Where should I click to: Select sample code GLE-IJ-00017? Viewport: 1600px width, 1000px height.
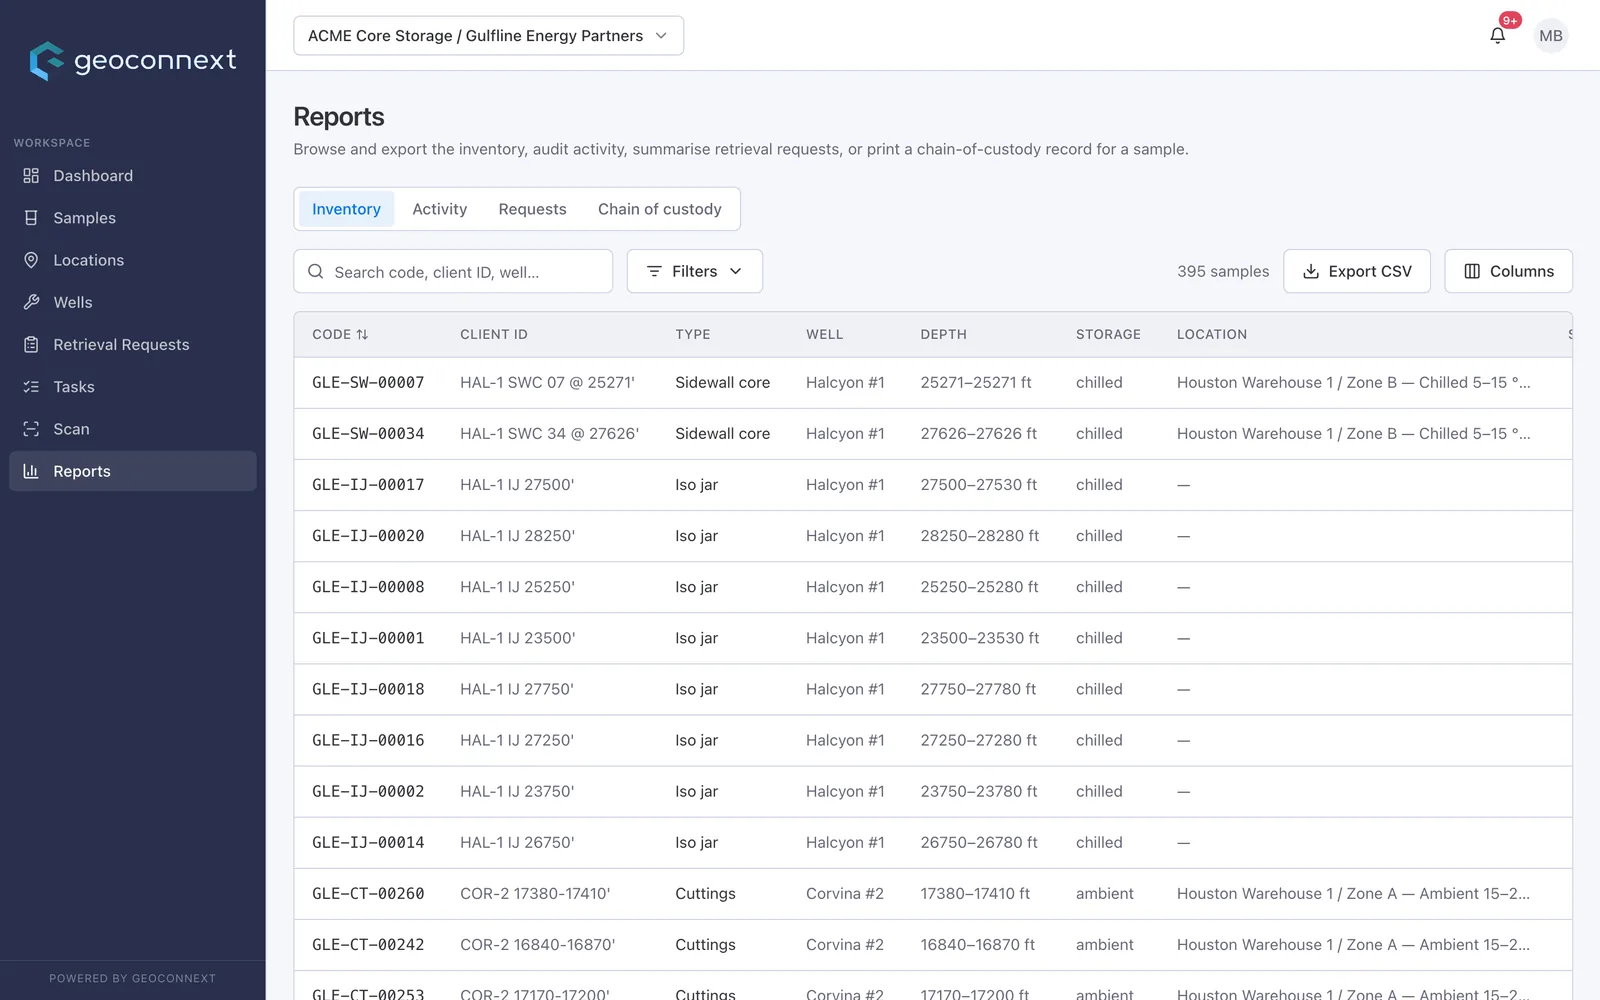click(x=368, y=485)
